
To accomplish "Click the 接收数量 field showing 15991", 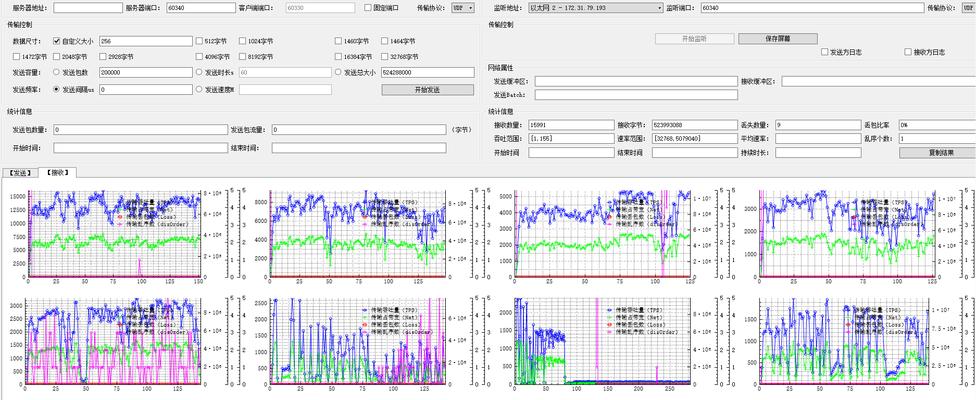I will coord(571,125).
